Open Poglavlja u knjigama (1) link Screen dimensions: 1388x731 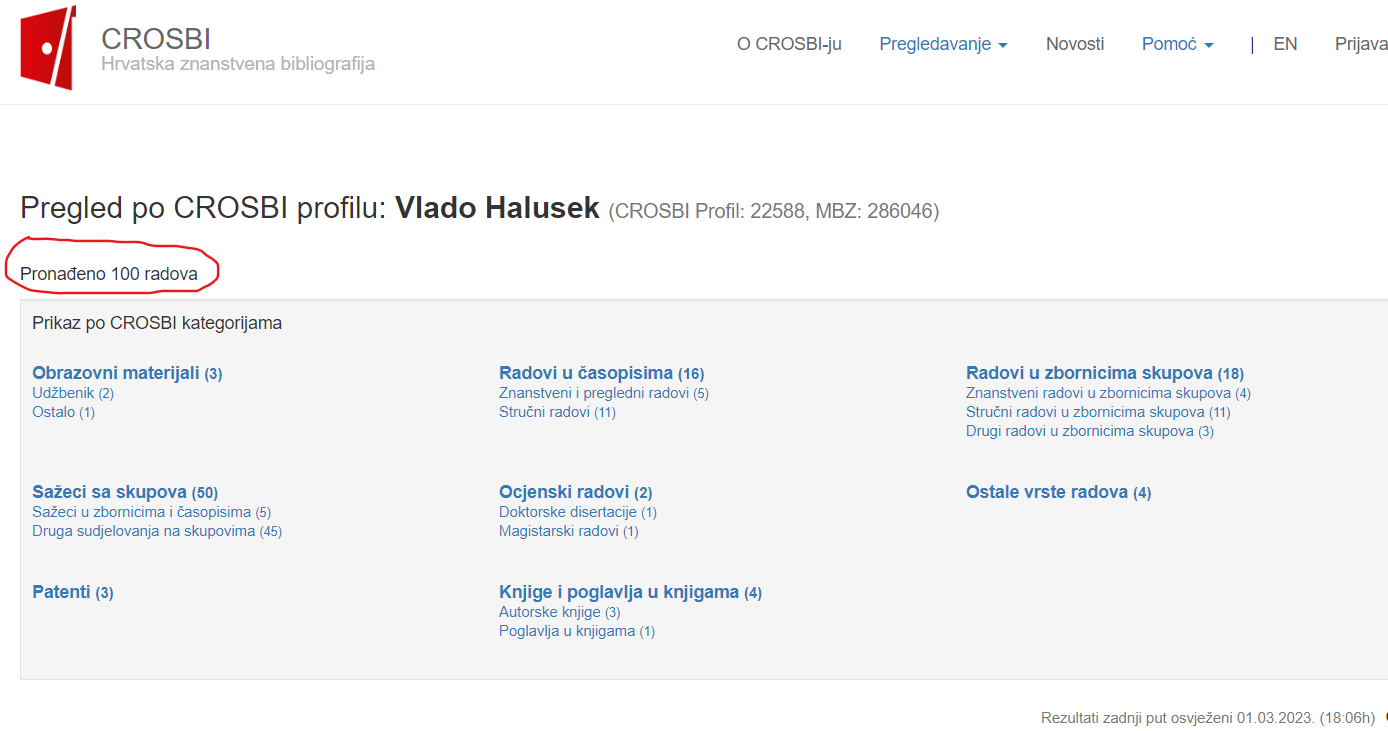(x=577, y=631)
